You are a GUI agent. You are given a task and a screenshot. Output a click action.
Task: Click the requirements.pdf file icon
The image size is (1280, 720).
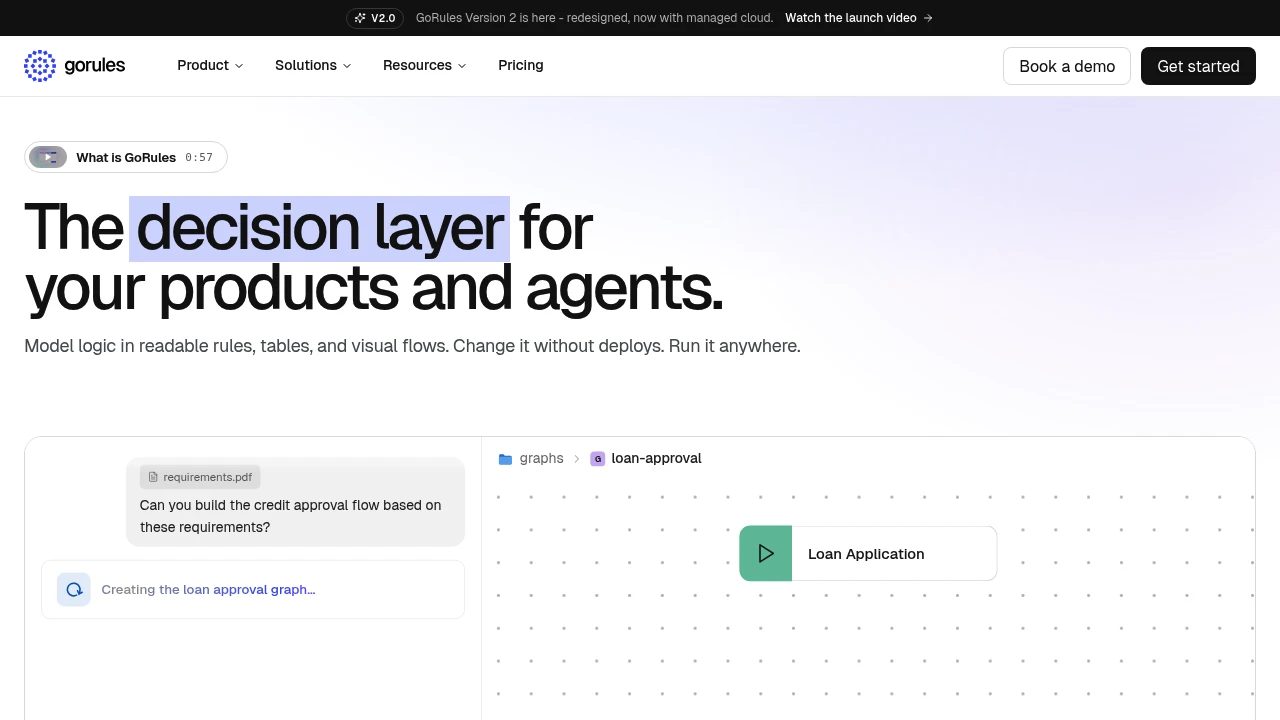(x=153, y=477)
